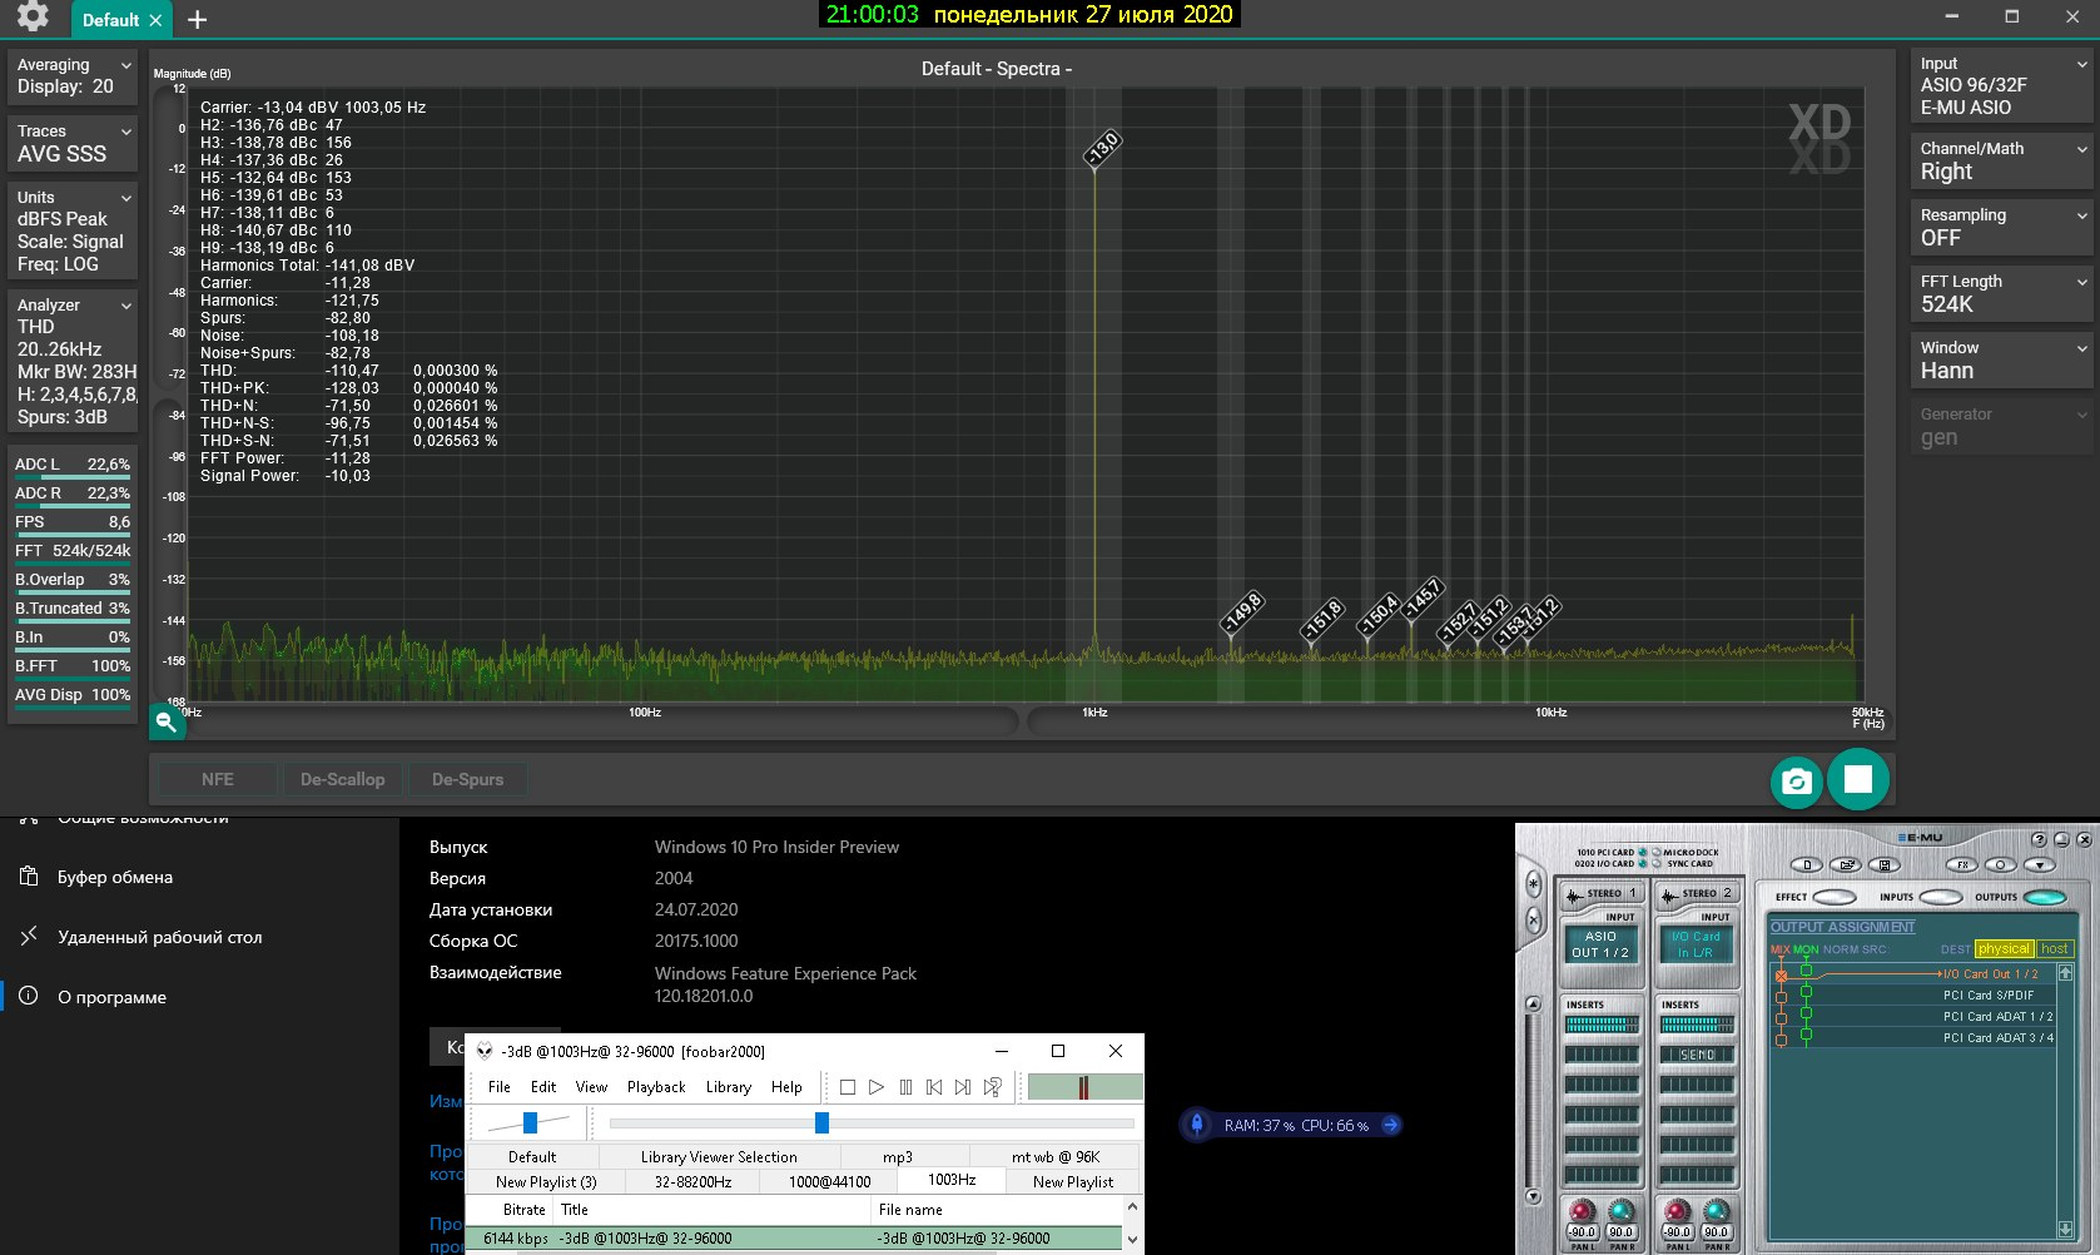Open the Channel/Math dropdown
The width and height of the screenshot is (2100, 1255).
click(x=2002, y=161)
